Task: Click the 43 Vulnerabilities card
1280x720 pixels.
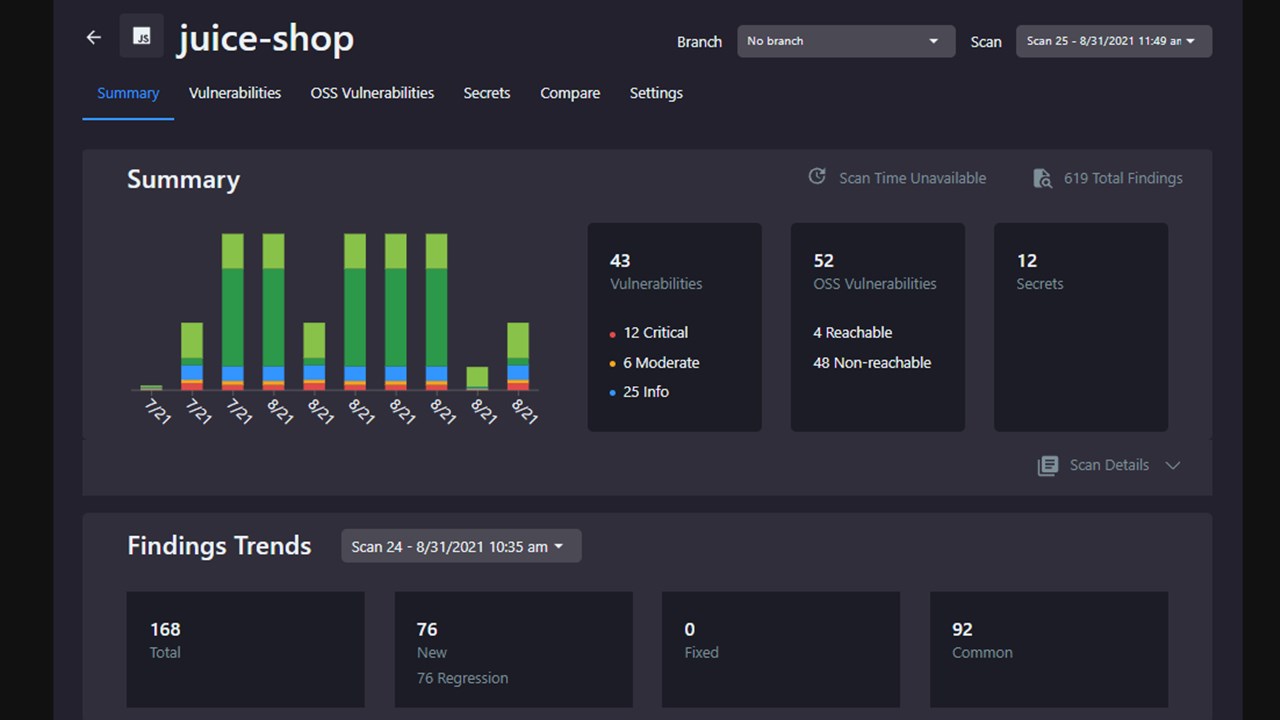Action: pyautogui.click(x=674, y=327)
